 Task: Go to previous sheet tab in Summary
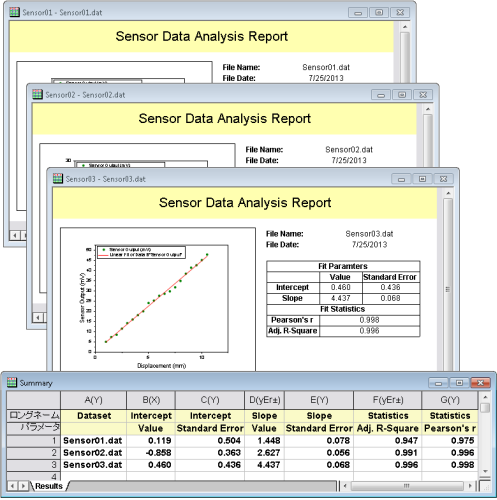tap(12, 486)
